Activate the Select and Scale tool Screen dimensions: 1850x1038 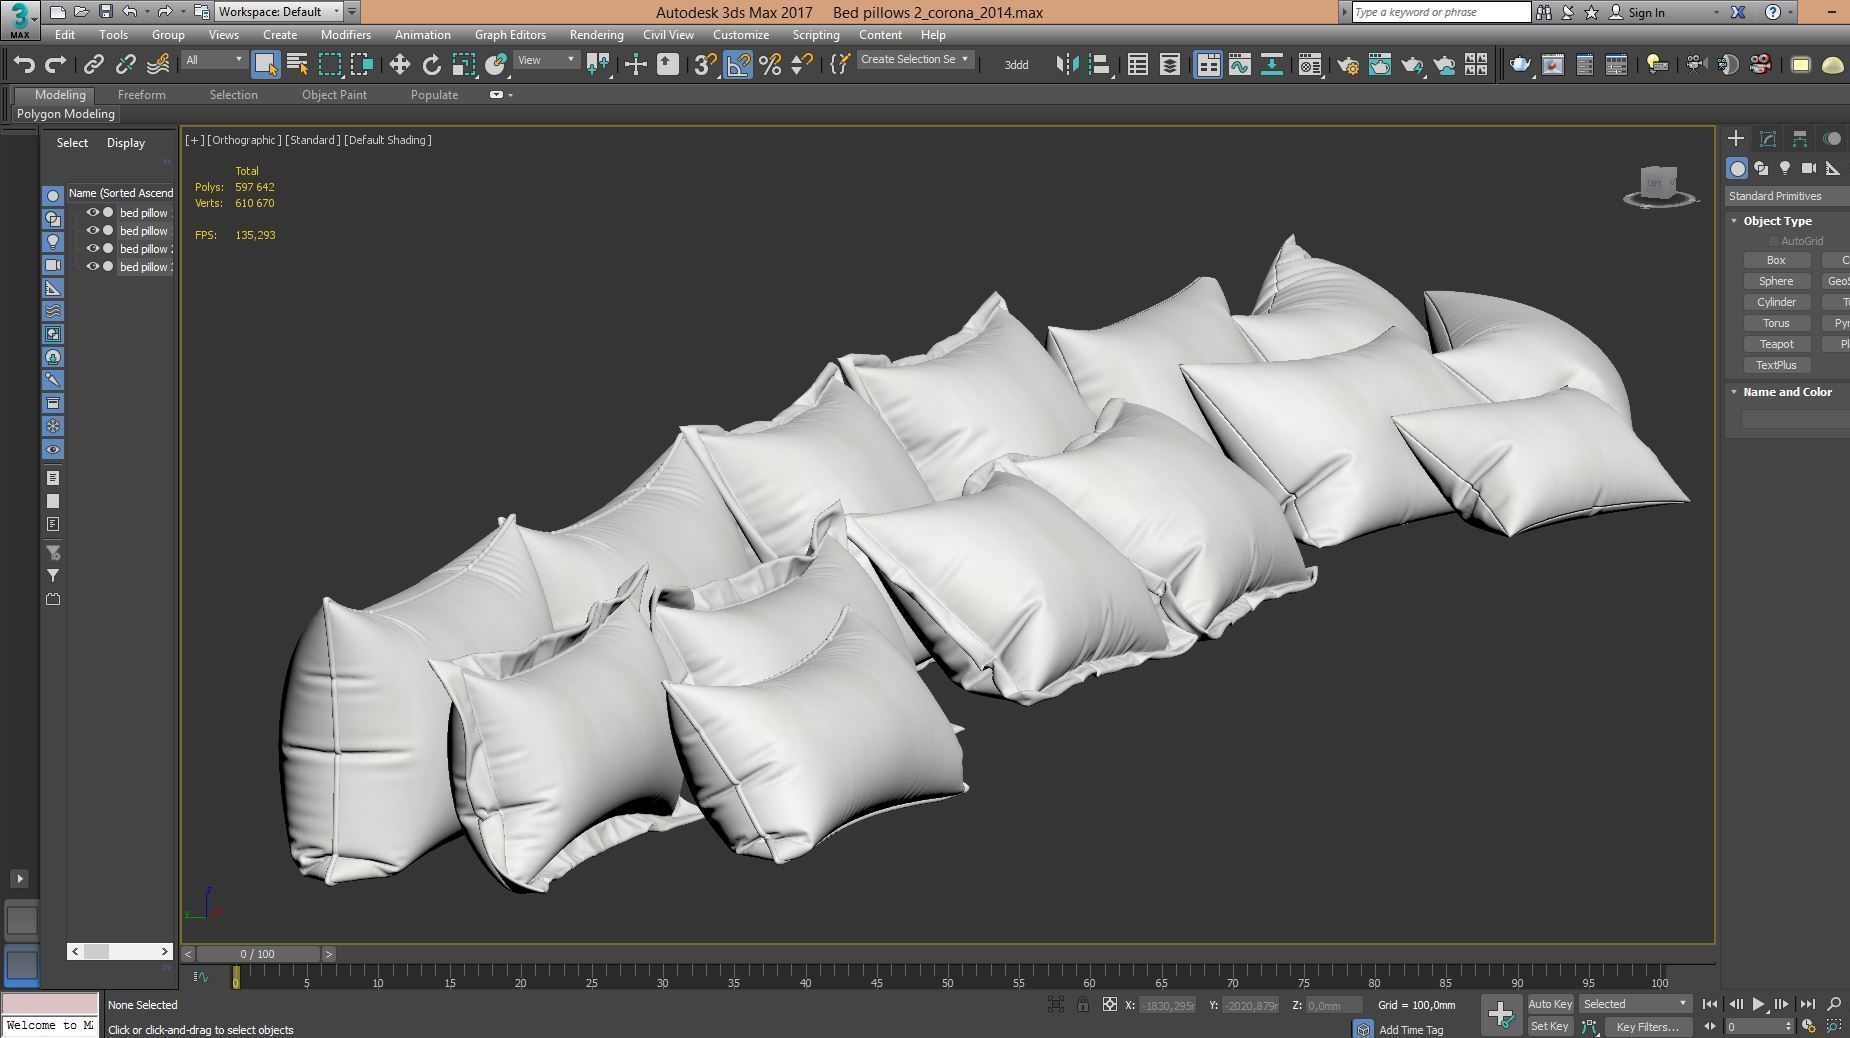[463, 65]
